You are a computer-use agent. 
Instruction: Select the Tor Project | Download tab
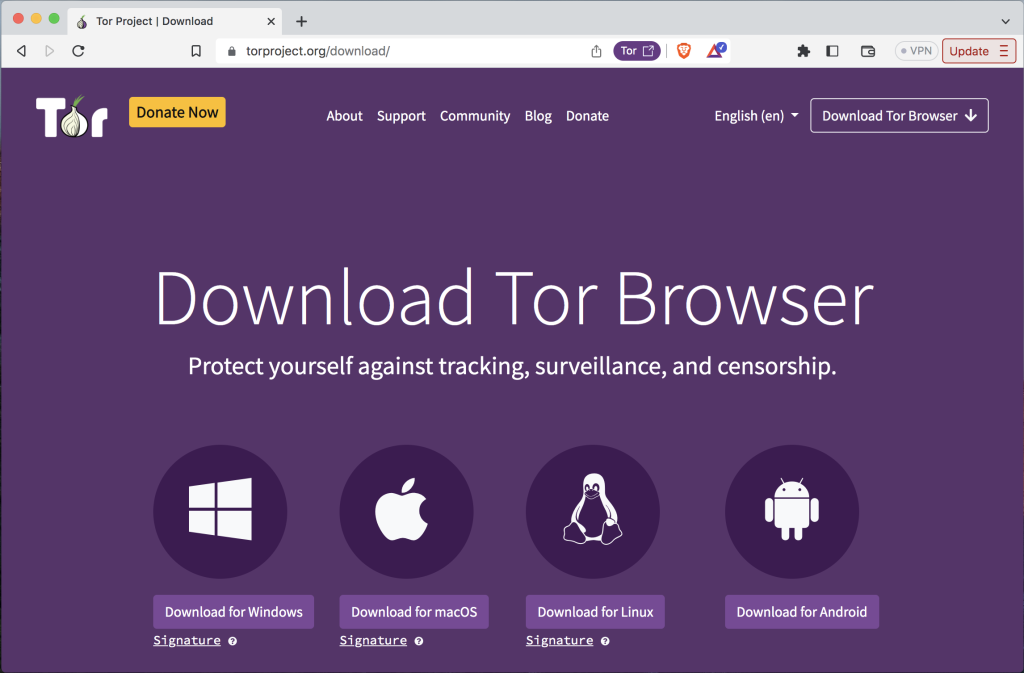(x=175, y=22)
